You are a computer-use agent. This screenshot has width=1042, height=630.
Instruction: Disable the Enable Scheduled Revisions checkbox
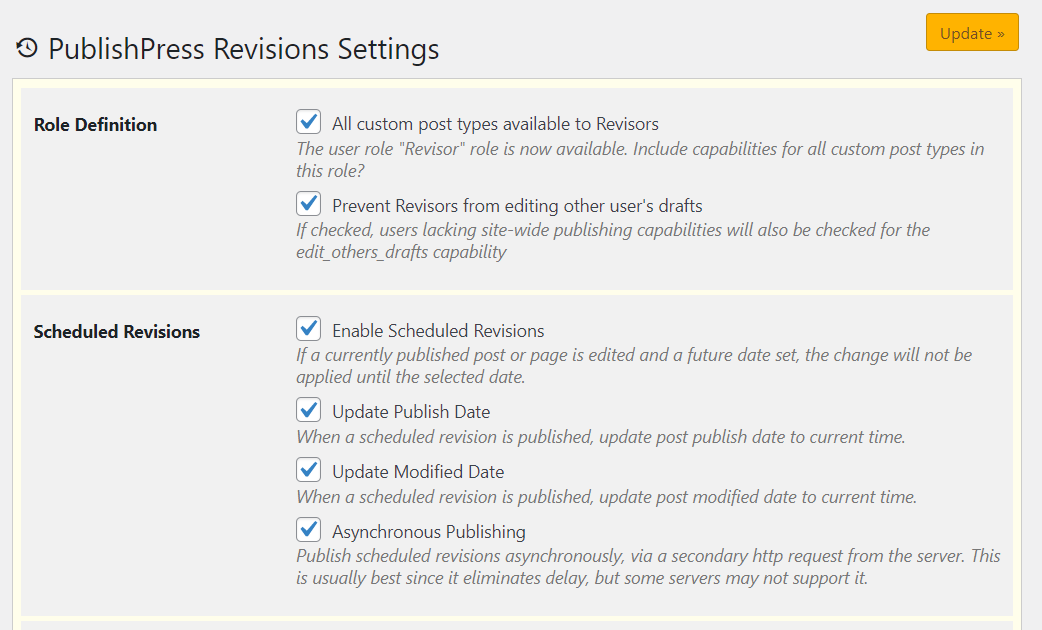(308, 329)
